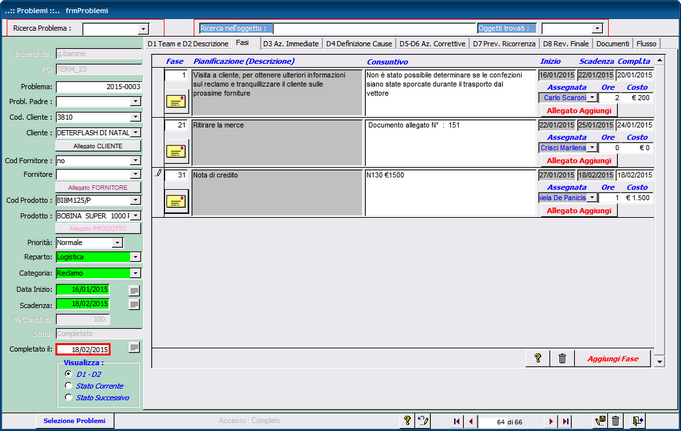Open the Reparto Logistica dropdown

click(136, 257)
